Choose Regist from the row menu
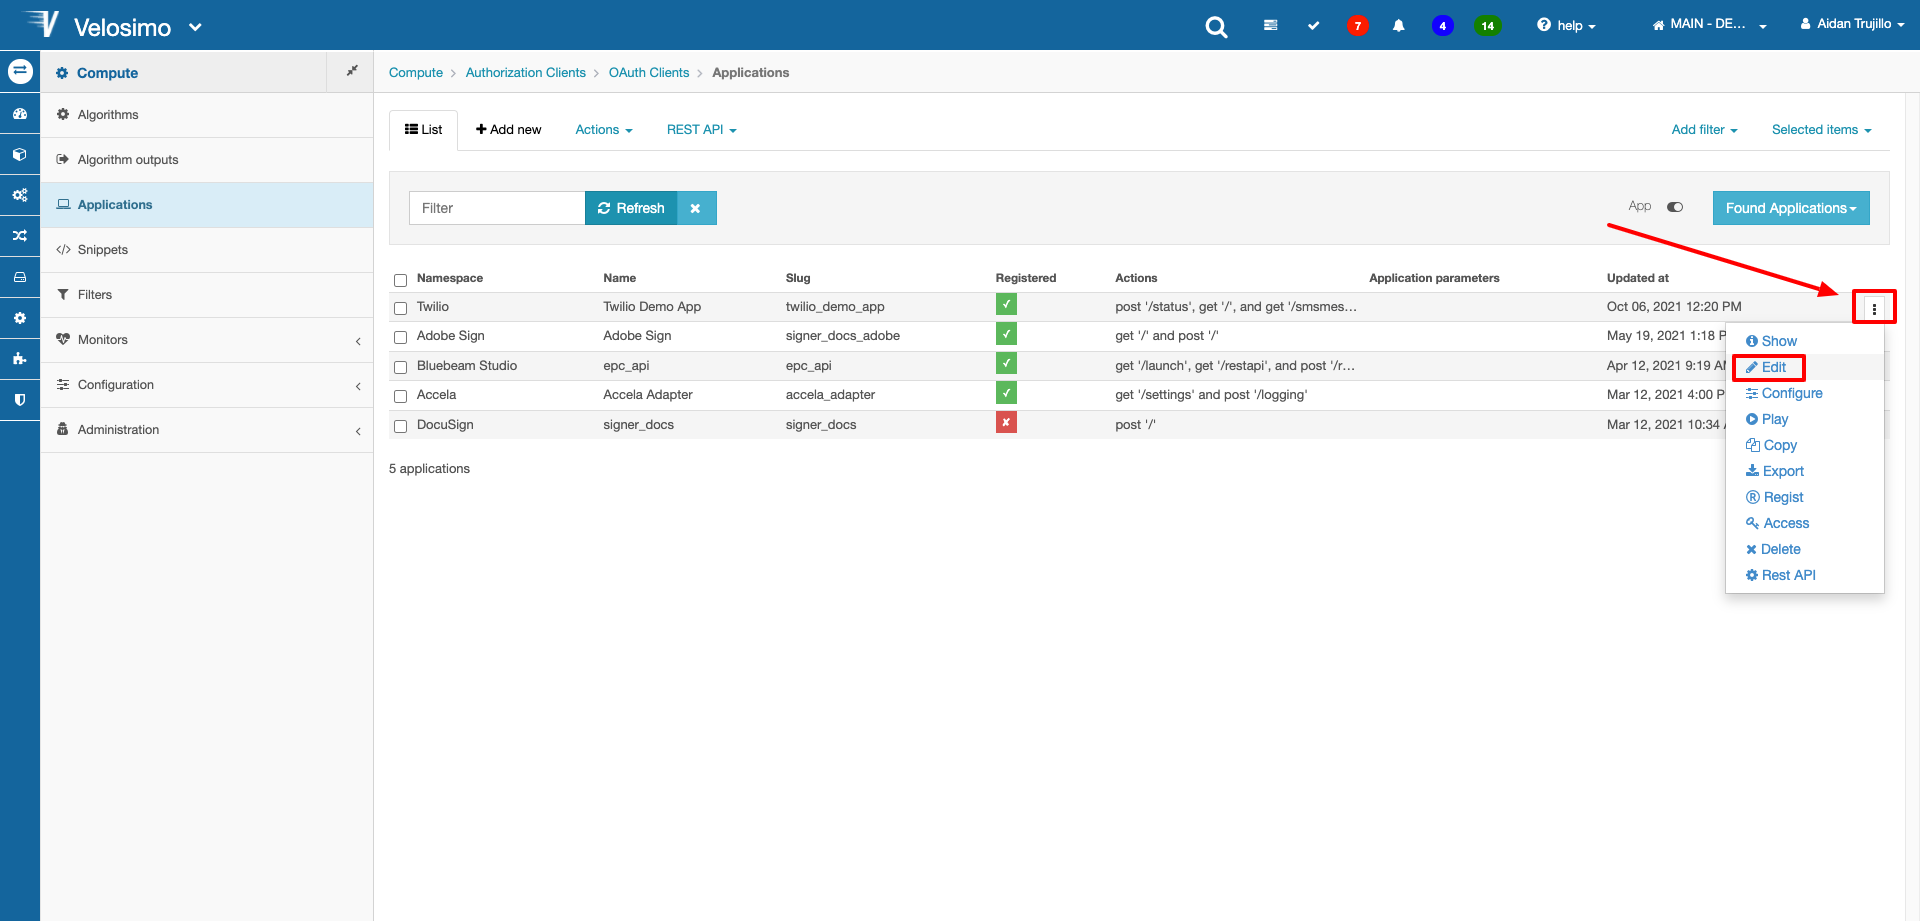1920x921 pixels. tap(1775, 497)
